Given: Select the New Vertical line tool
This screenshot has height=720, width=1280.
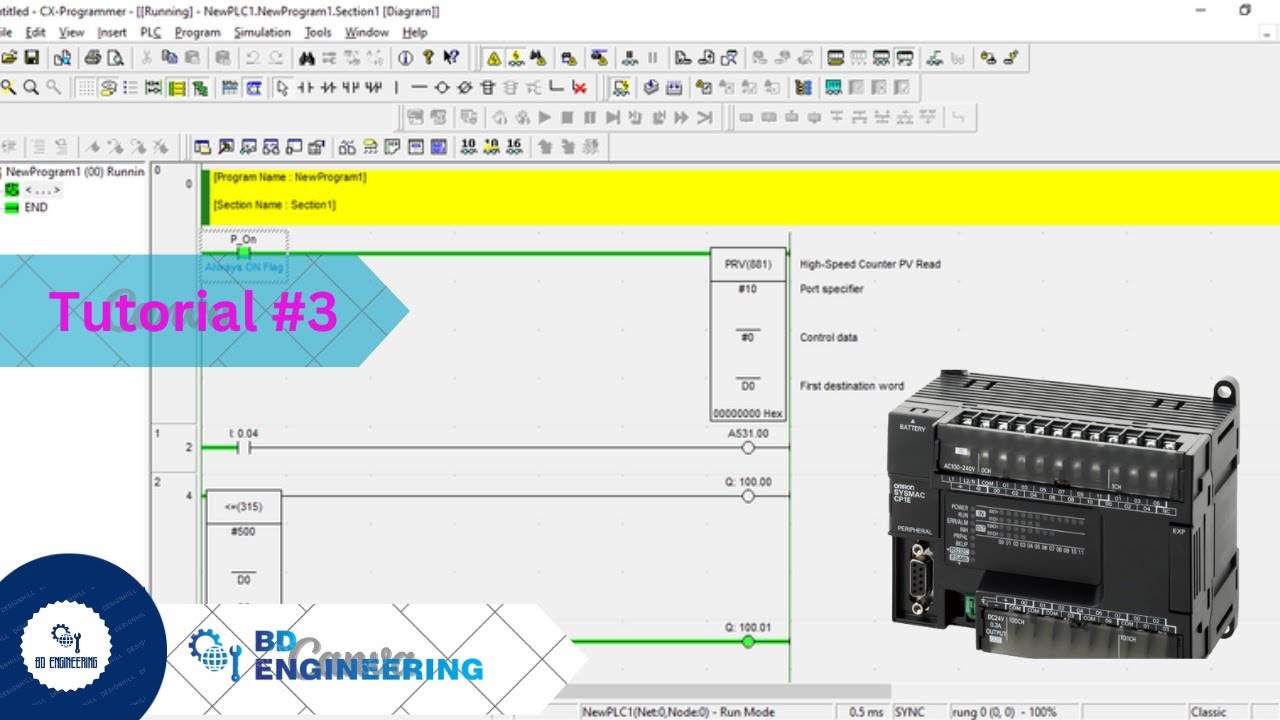Looking at the screenshot, I should coord(396,88).
